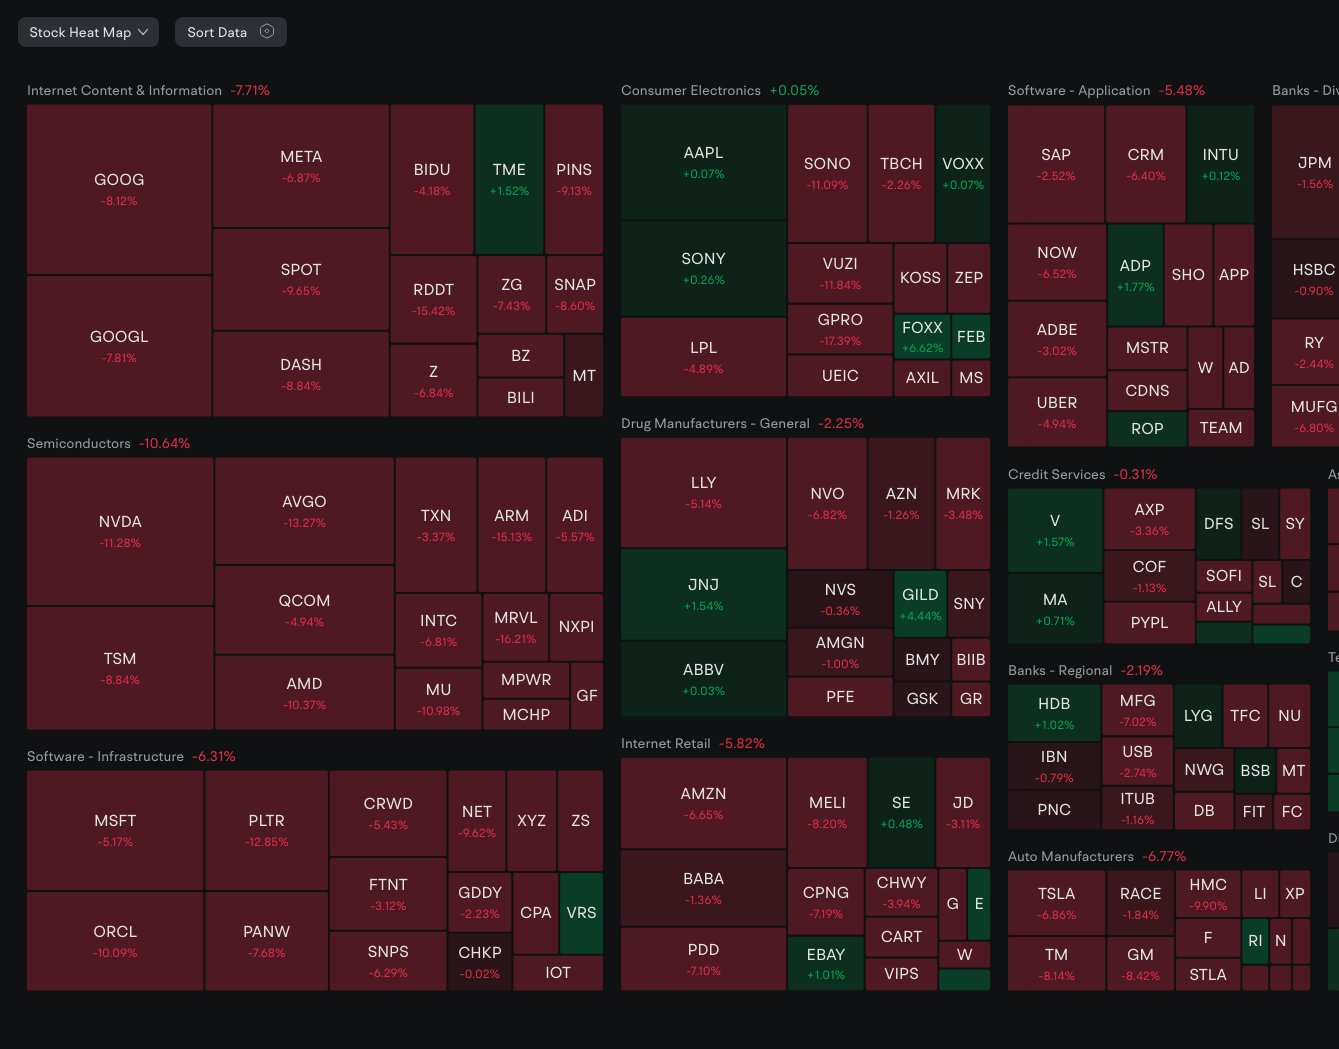
Task: Open the Stock Heat Map dropdown
Action: click(88, 32)
